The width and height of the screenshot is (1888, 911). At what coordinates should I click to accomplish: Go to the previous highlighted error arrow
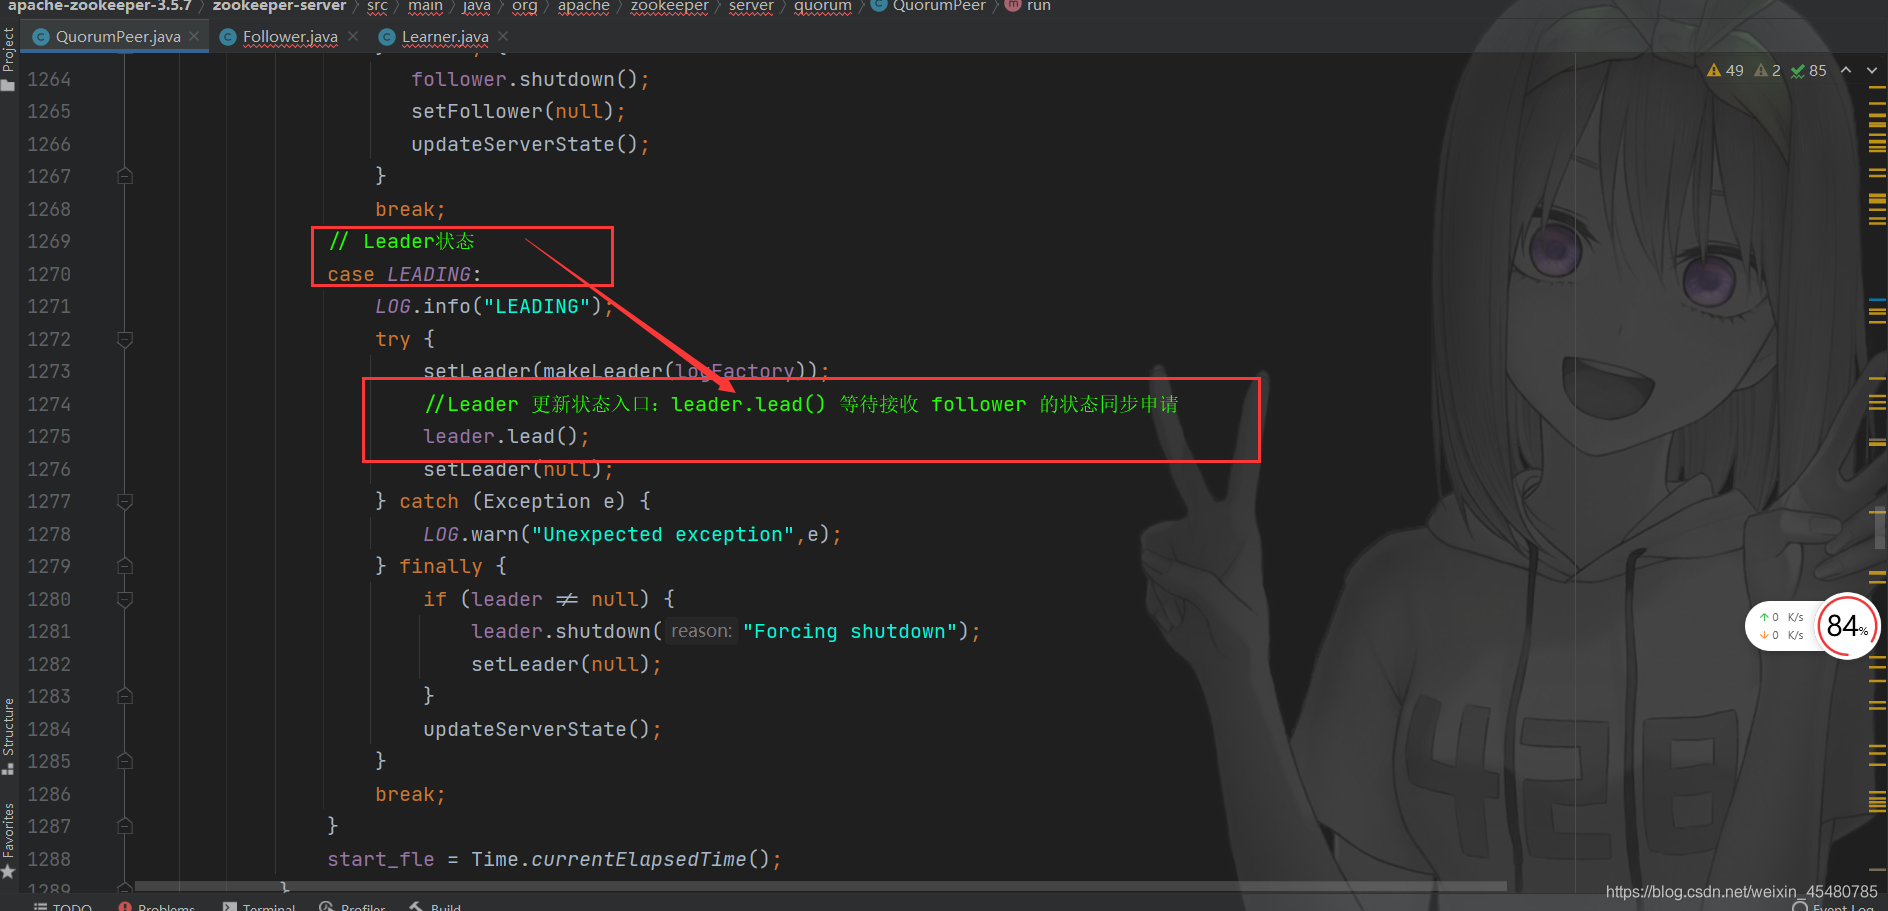(x=1846, y=70)
